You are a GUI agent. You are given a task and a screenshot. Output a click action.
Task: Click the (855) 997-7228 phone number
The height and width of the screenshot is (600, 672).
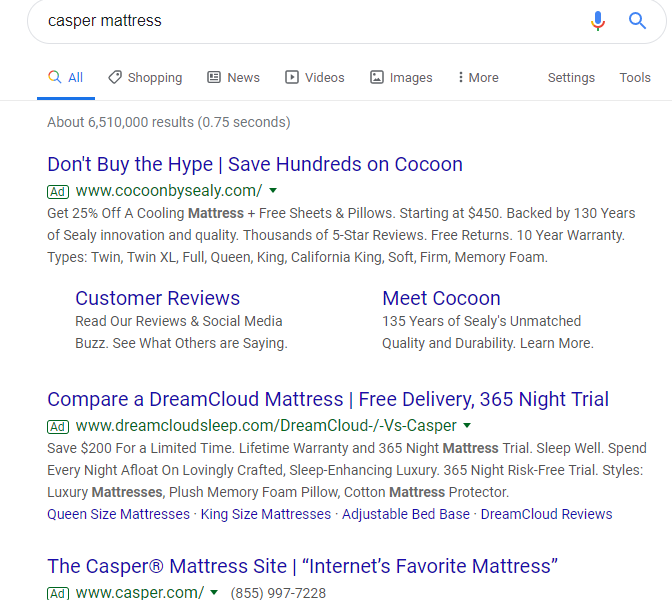278,593
